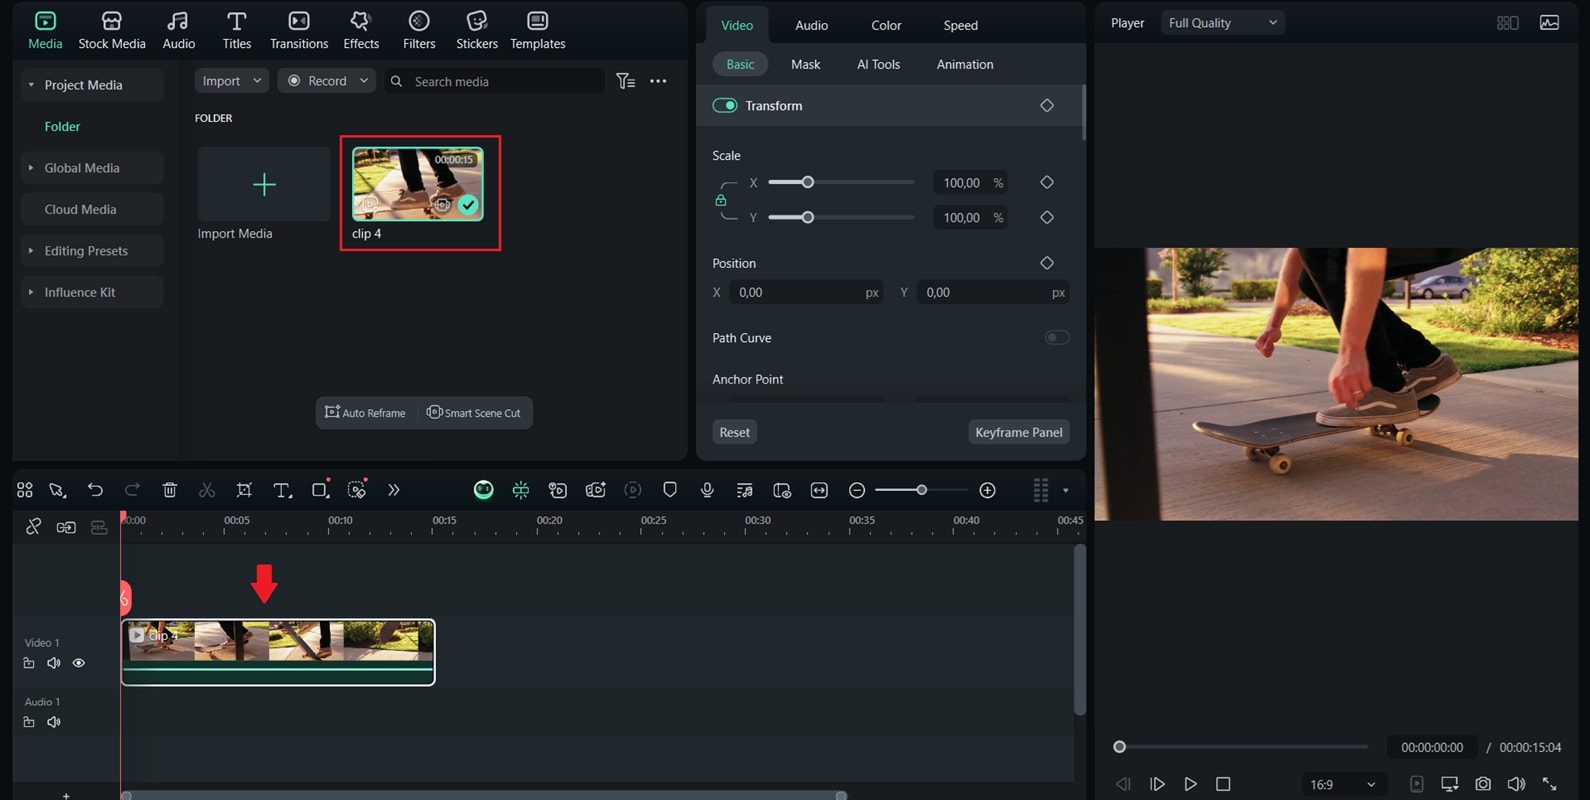1590x800 pixels.
Task: Choose the Text tool in the timeline toolbar
Action: pos(283,490)
